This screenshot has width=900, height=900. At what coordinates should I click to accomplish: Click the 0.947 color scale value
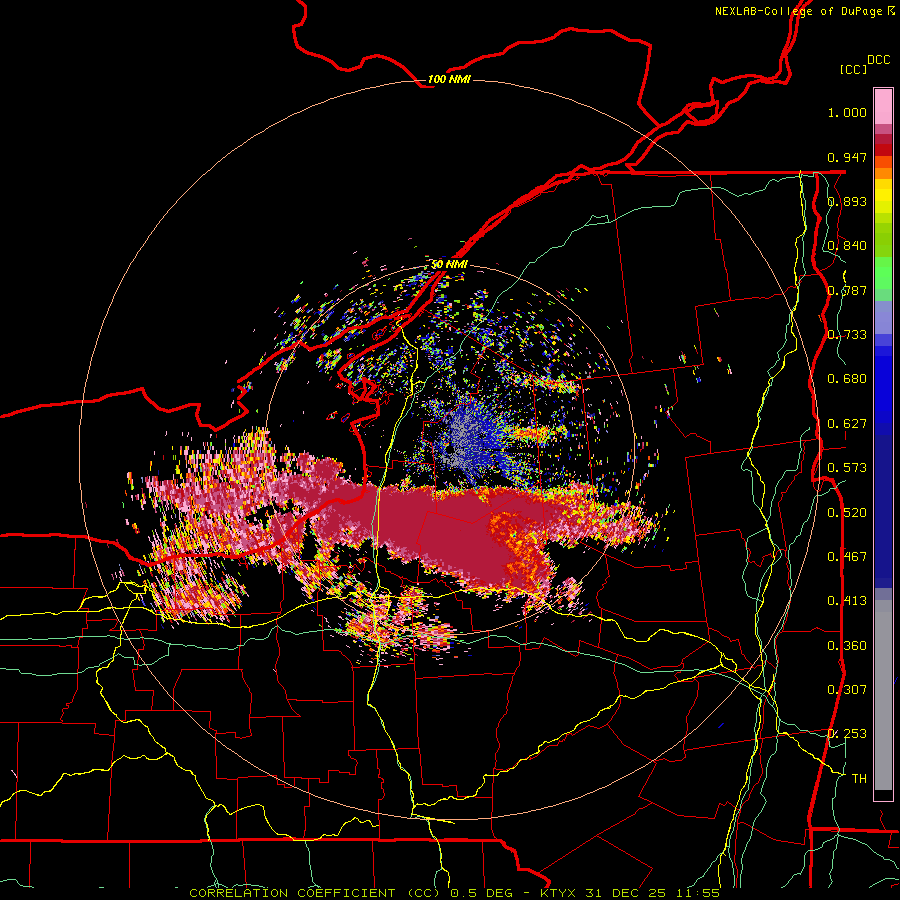pyautogui.click(x=847, y=157)
